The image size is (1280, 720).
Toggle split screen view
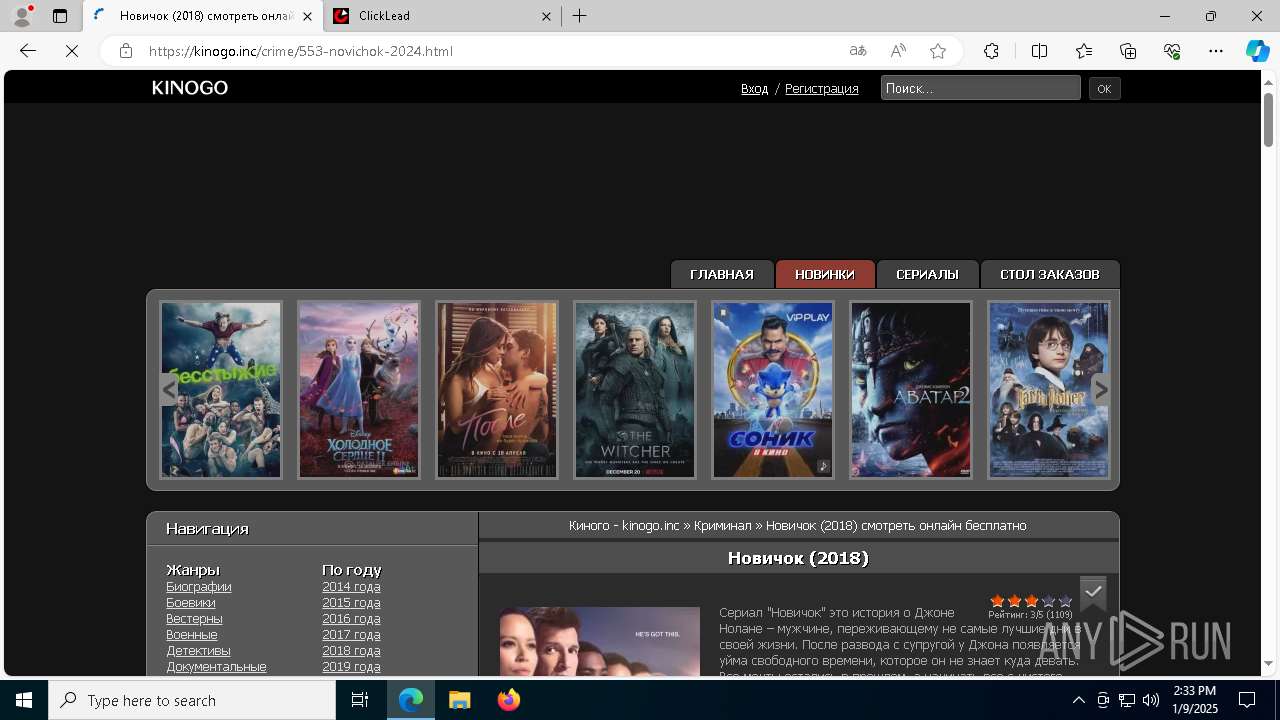click(1039, 51)
